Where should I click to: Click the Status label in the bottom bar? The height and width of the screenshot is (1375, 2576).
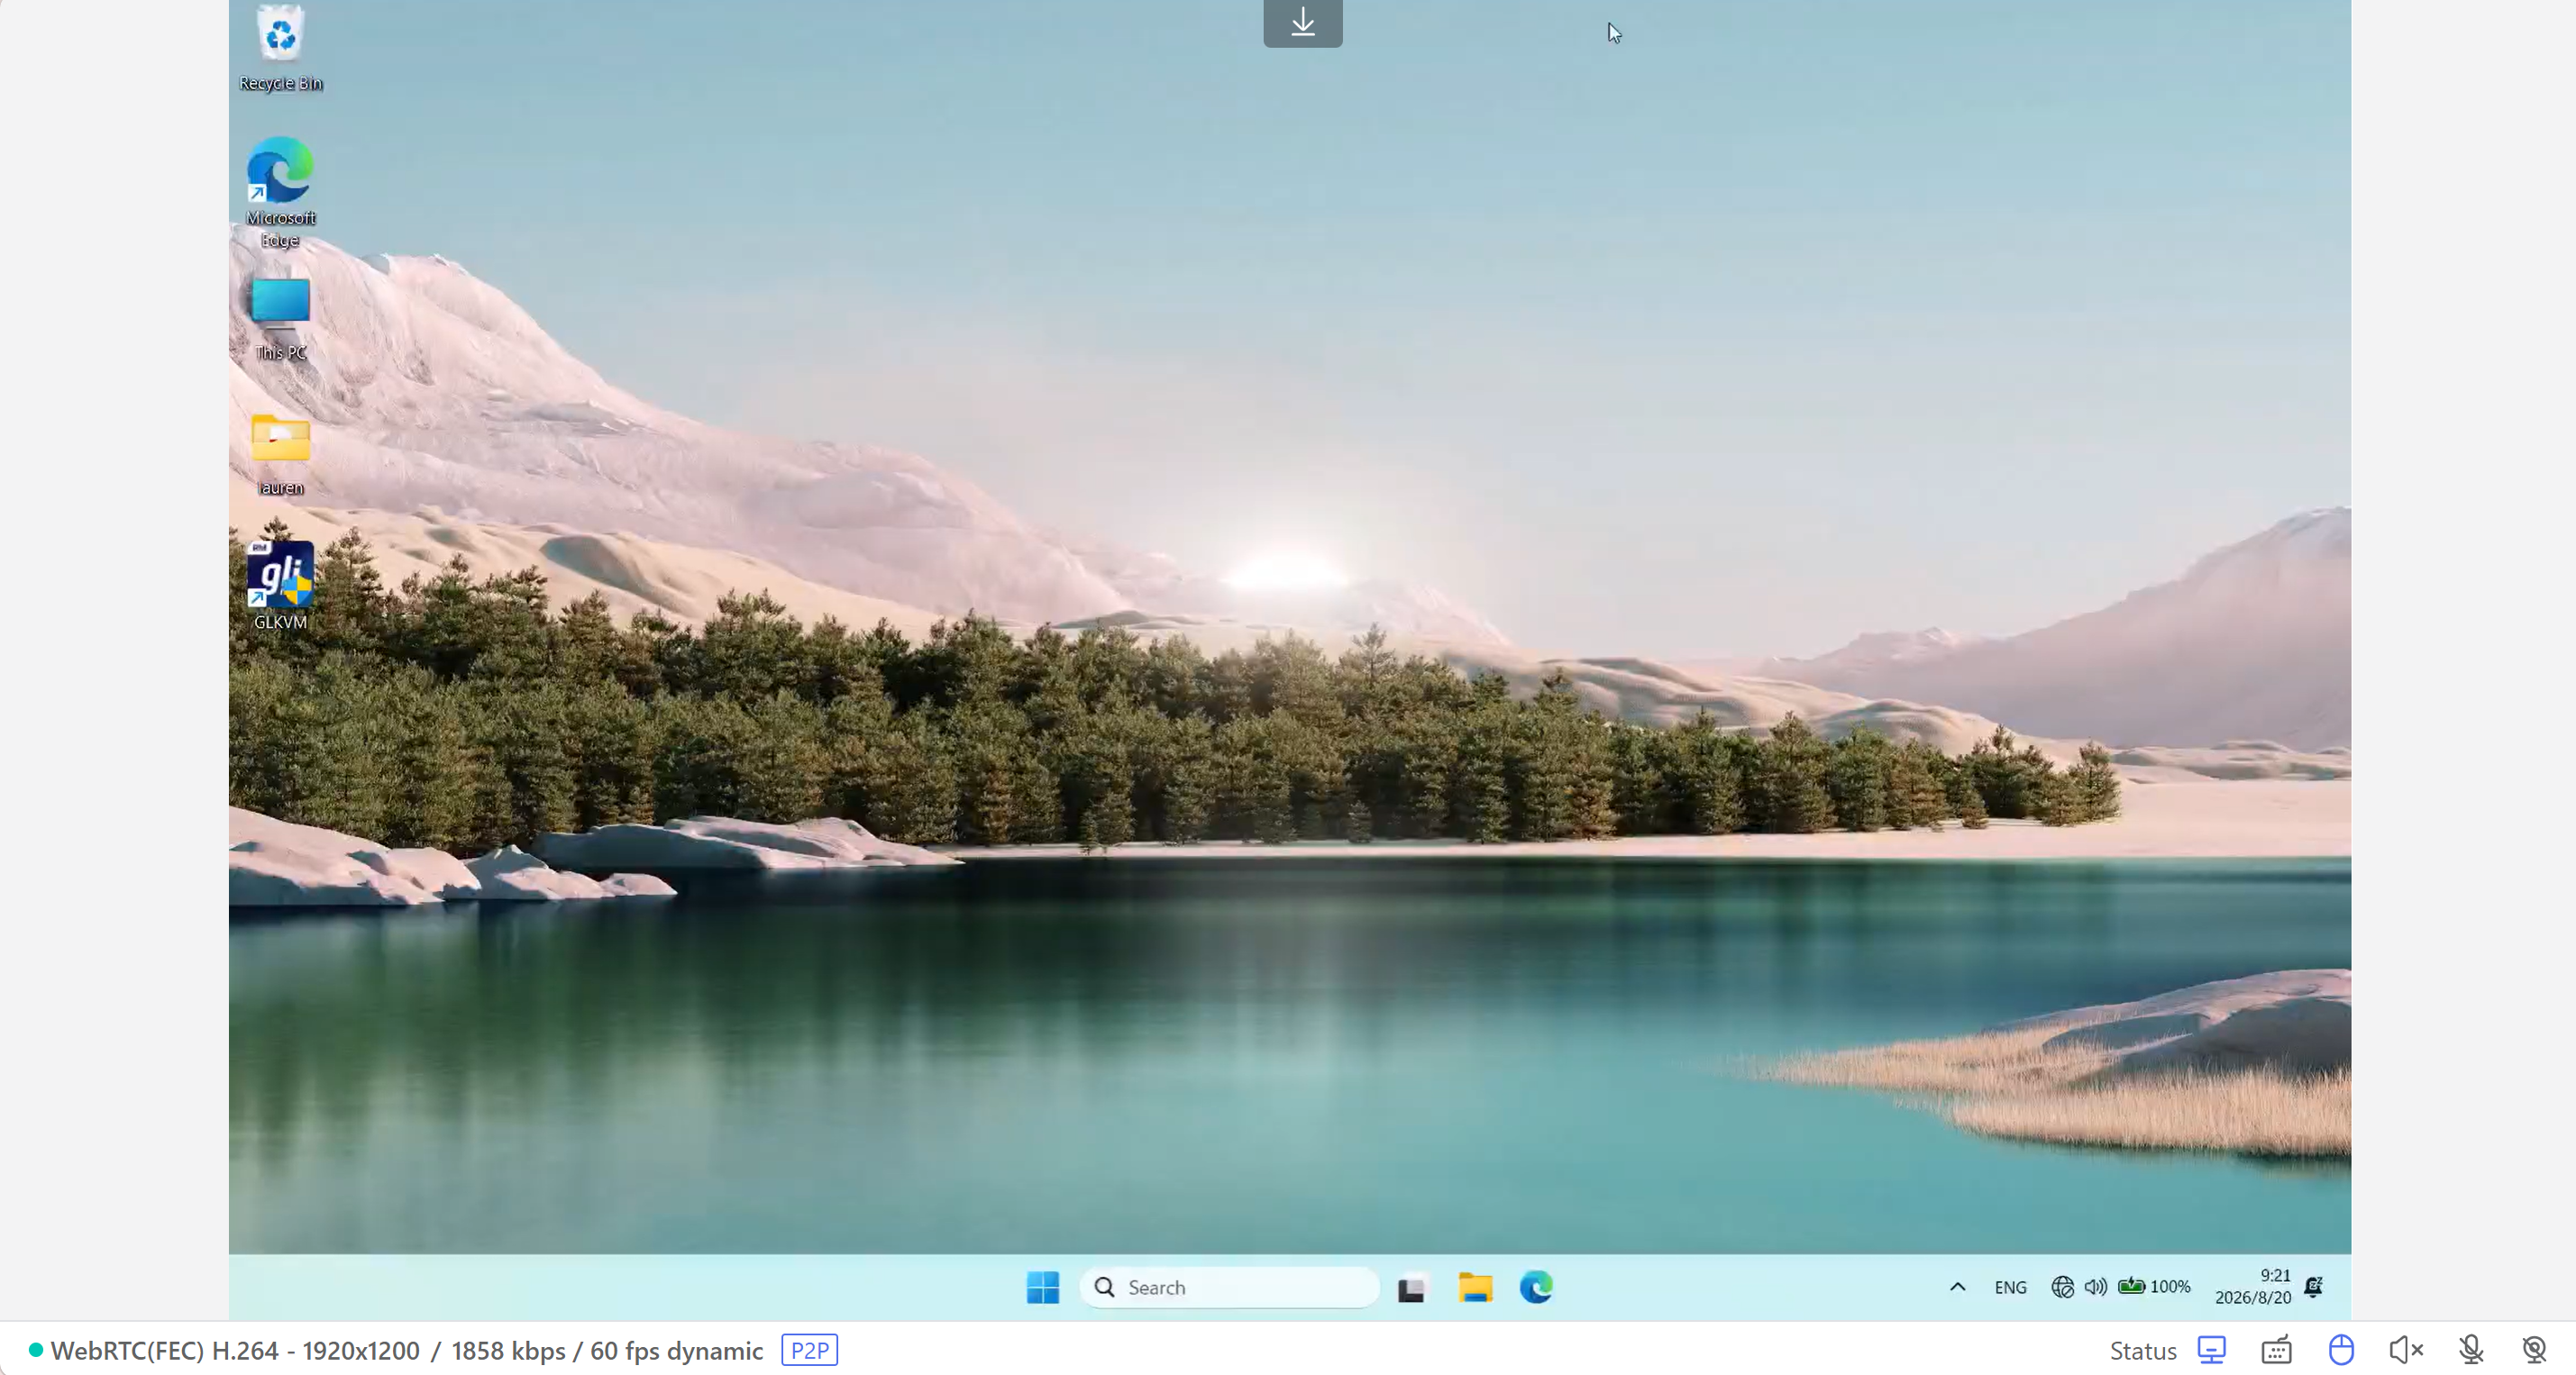[x=2142, y=1351]
